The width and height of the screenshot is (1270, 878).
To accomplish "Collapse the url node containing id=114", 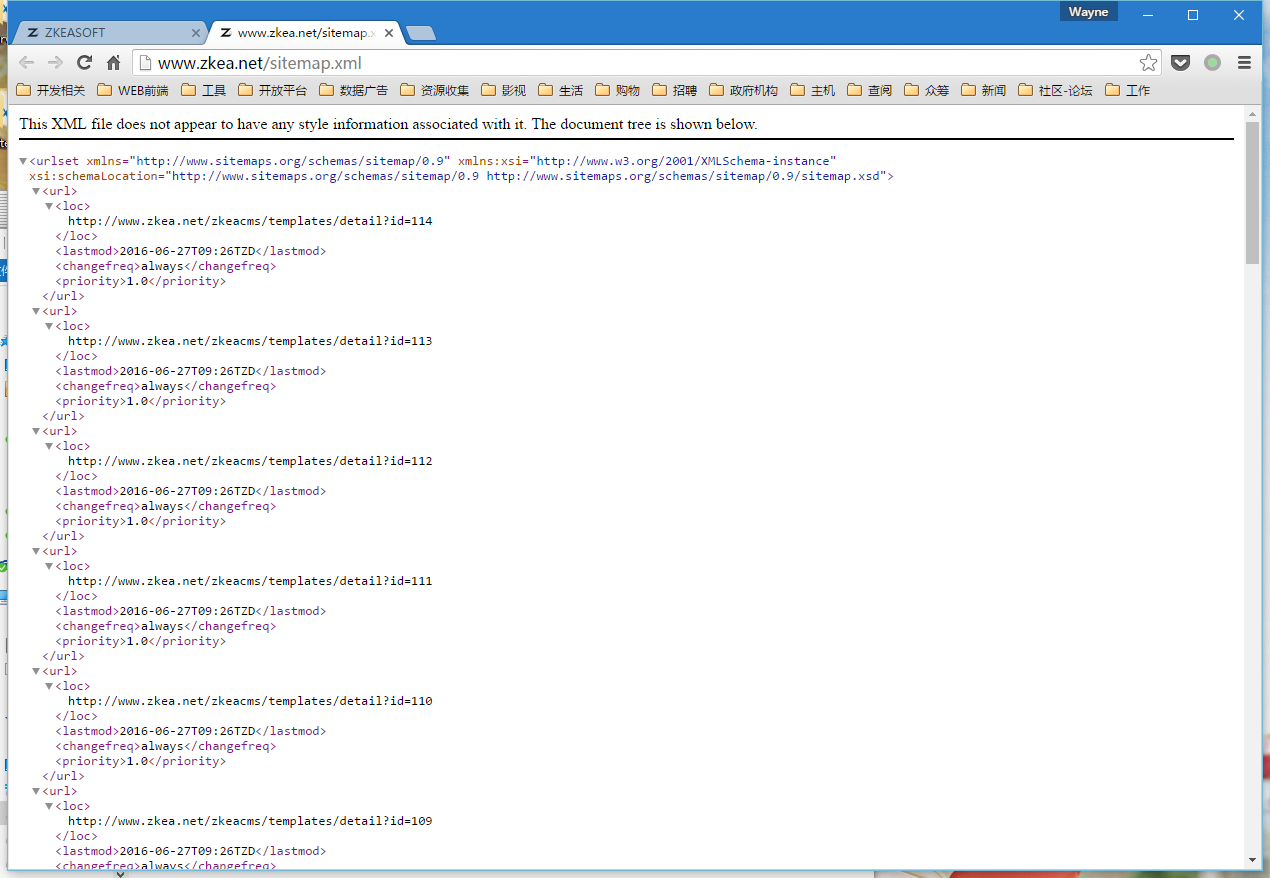I will (x=36, y=191).
